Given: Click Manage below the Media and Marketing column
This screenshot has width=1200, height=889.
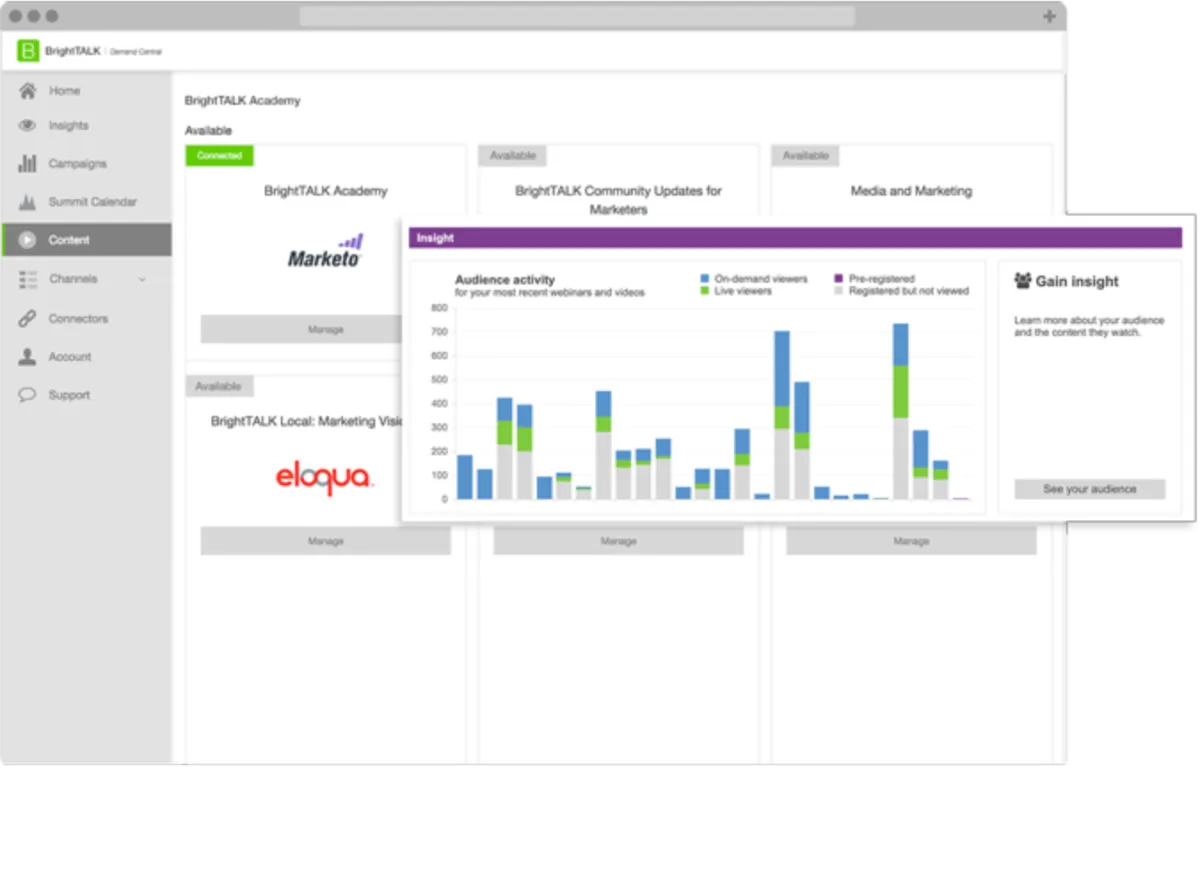Looking at the screenshot, I should point(911,541).
